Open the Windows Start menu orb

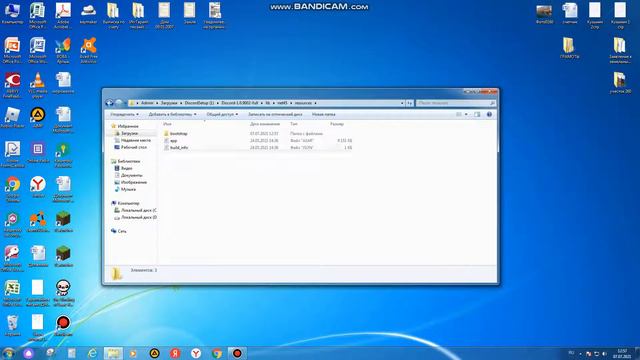(x=8, y=353)
